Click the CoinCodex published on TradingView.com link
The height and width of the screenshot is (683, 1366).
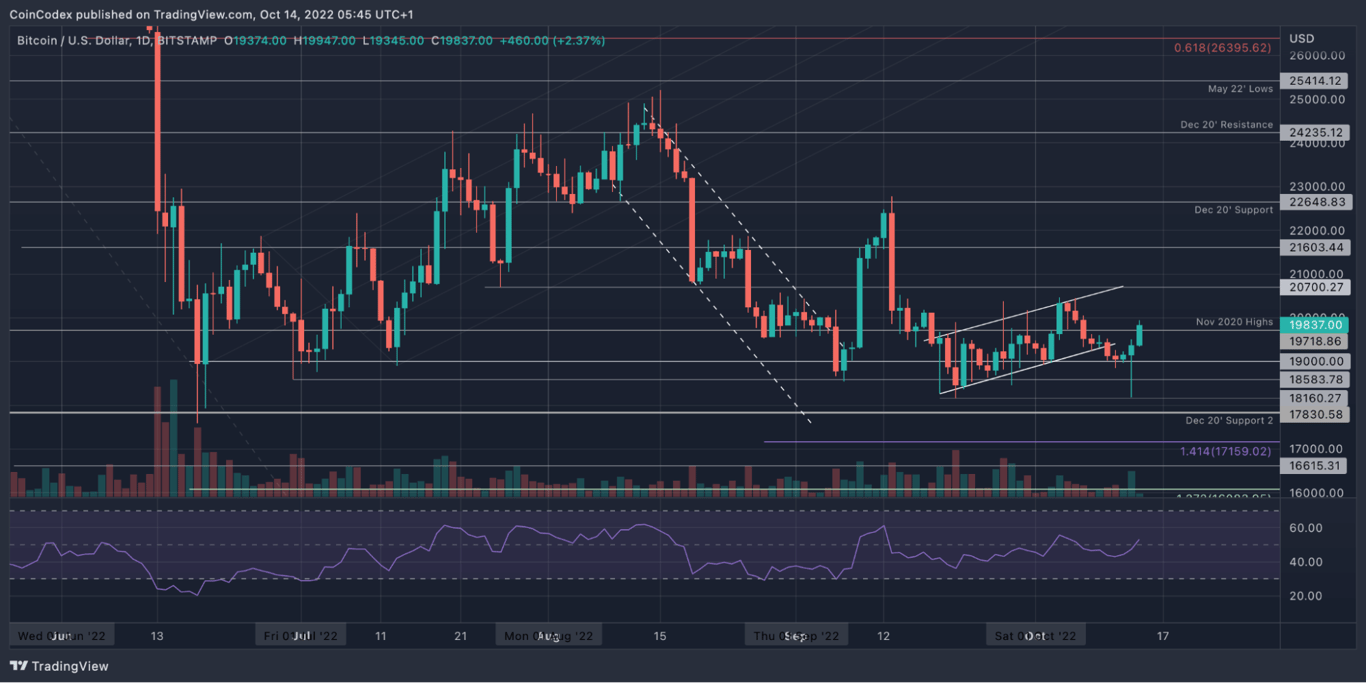[120, 15]
